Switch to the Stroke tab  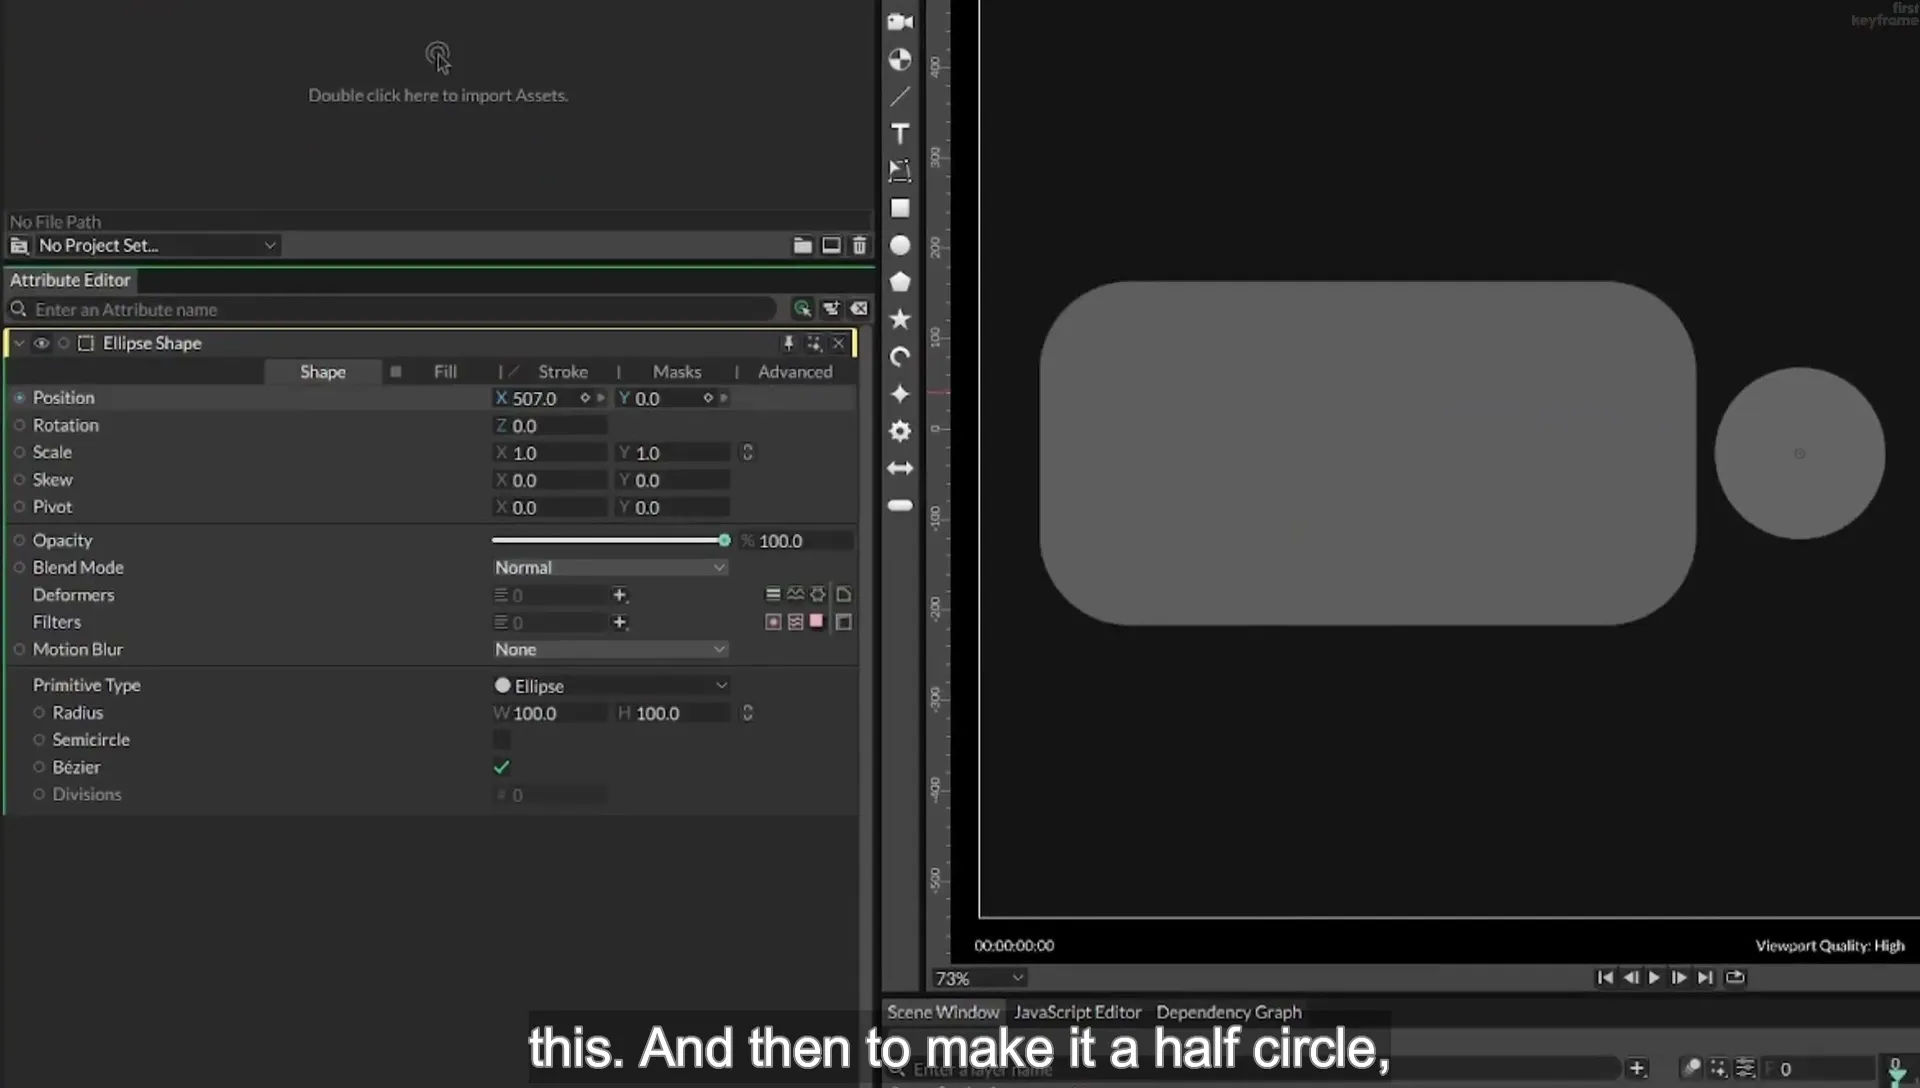pyautogui.click(x=563, y=372)
